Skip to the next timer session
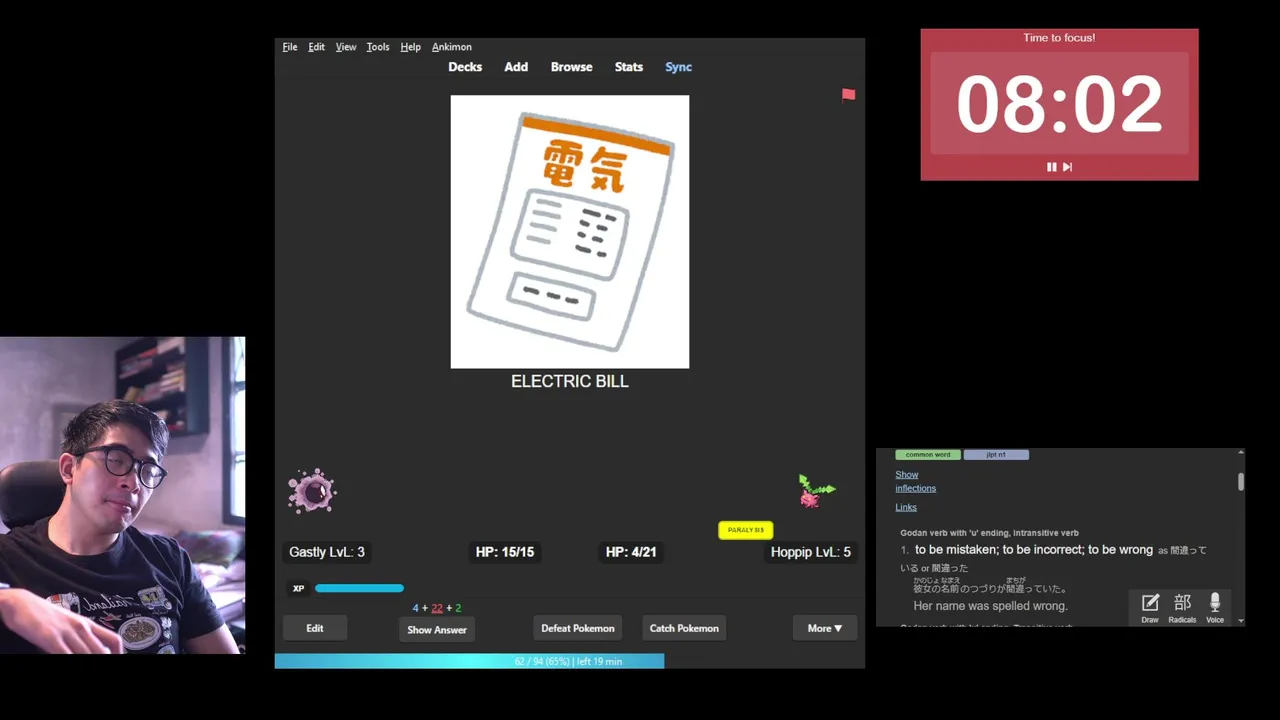The height and width of the screenshot is (720, 1280). click(x=1067, y=167)
